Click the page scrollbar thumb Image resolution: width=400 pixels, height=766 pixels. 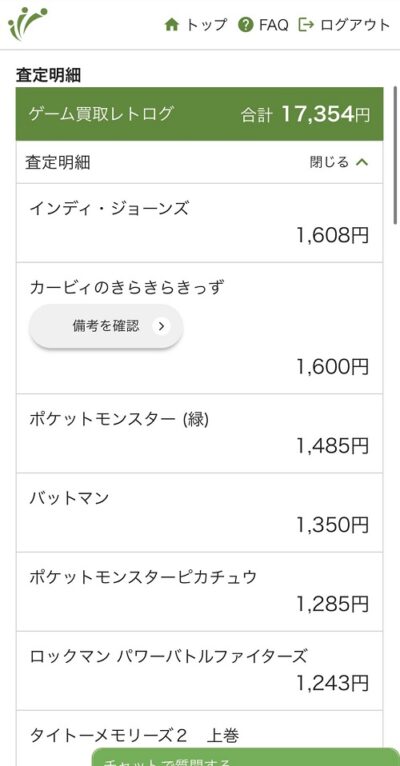(x=395, y=155)
